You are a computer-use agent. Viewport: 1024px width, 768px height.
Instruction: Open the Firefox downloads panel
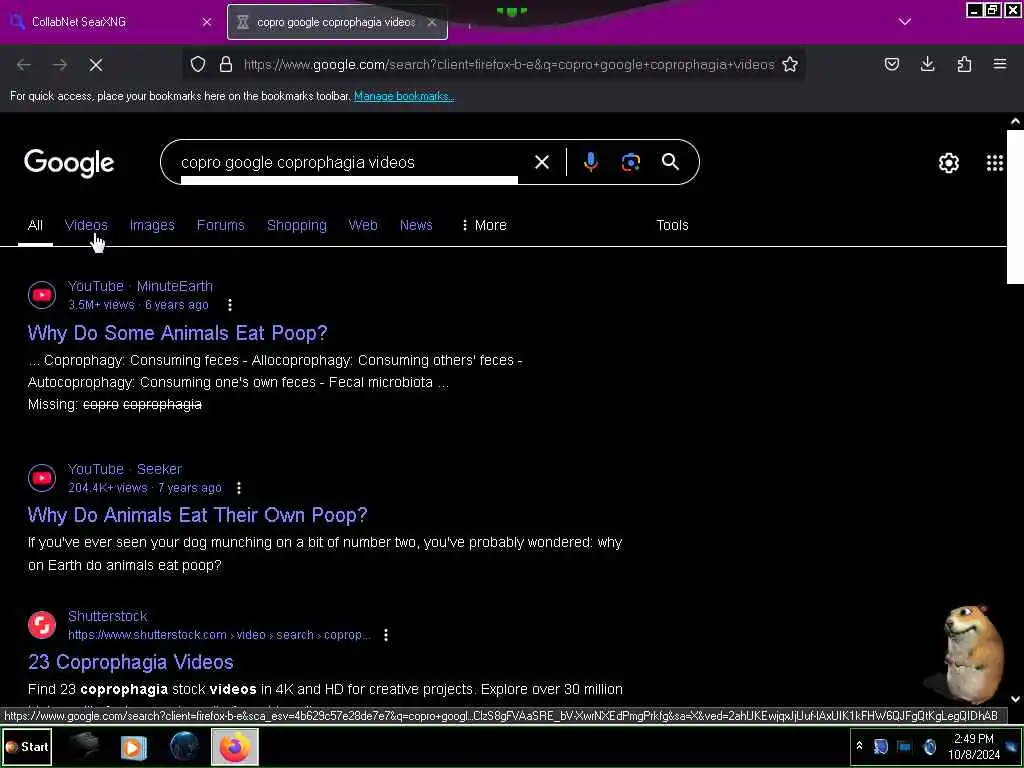[x=927, y=64]
